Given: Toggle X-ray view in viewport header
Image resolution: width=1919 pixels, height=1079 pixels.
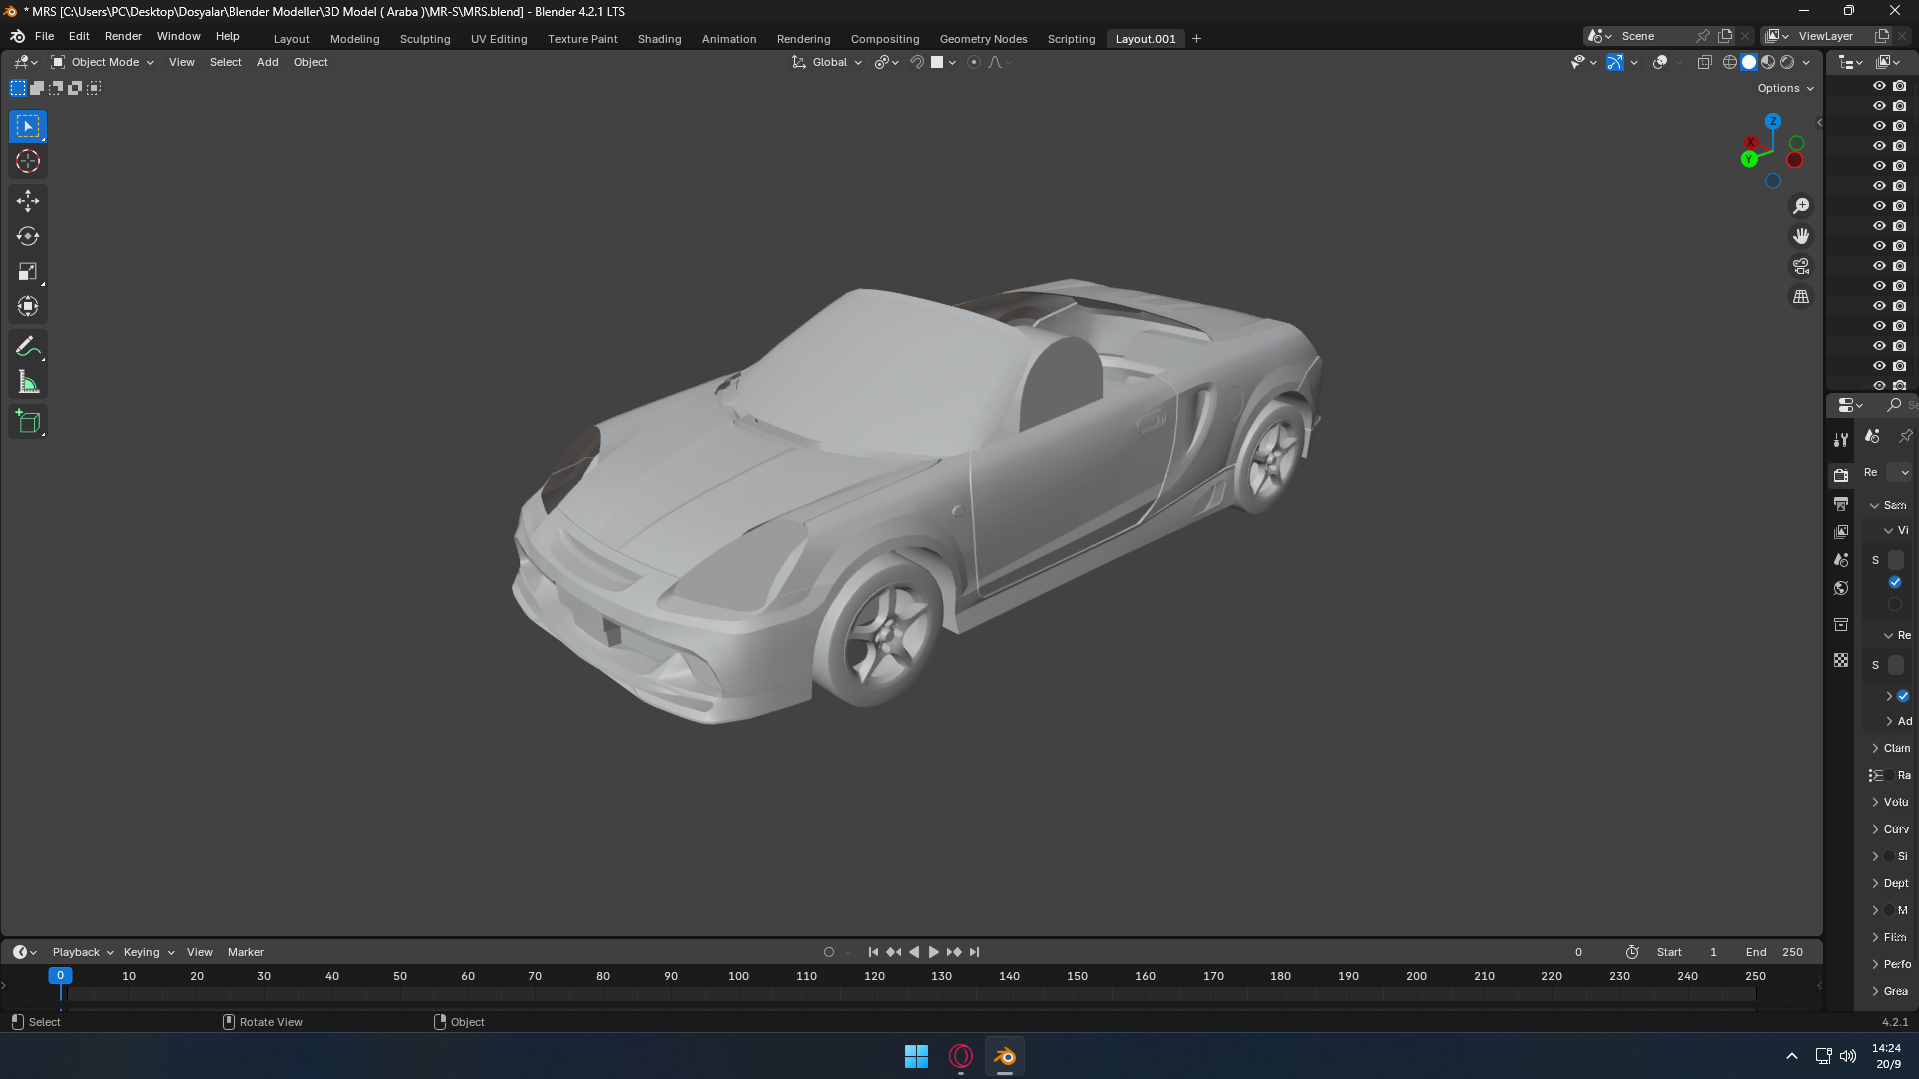Looking at the screenshot, I should (x=1705, y=62).
